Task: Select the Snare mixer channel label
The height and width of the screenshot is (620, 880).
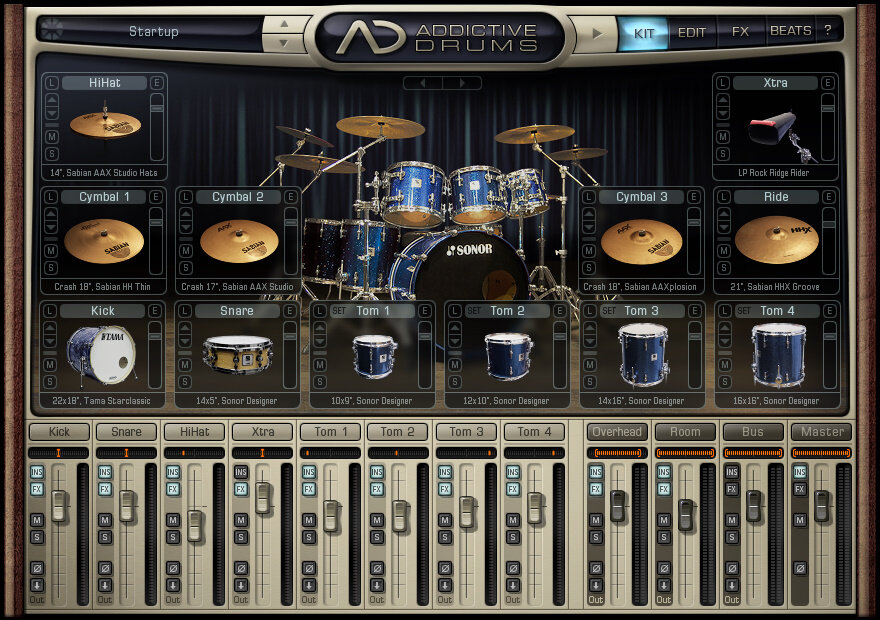Action: pyautogui.click(x=126, y=431)
